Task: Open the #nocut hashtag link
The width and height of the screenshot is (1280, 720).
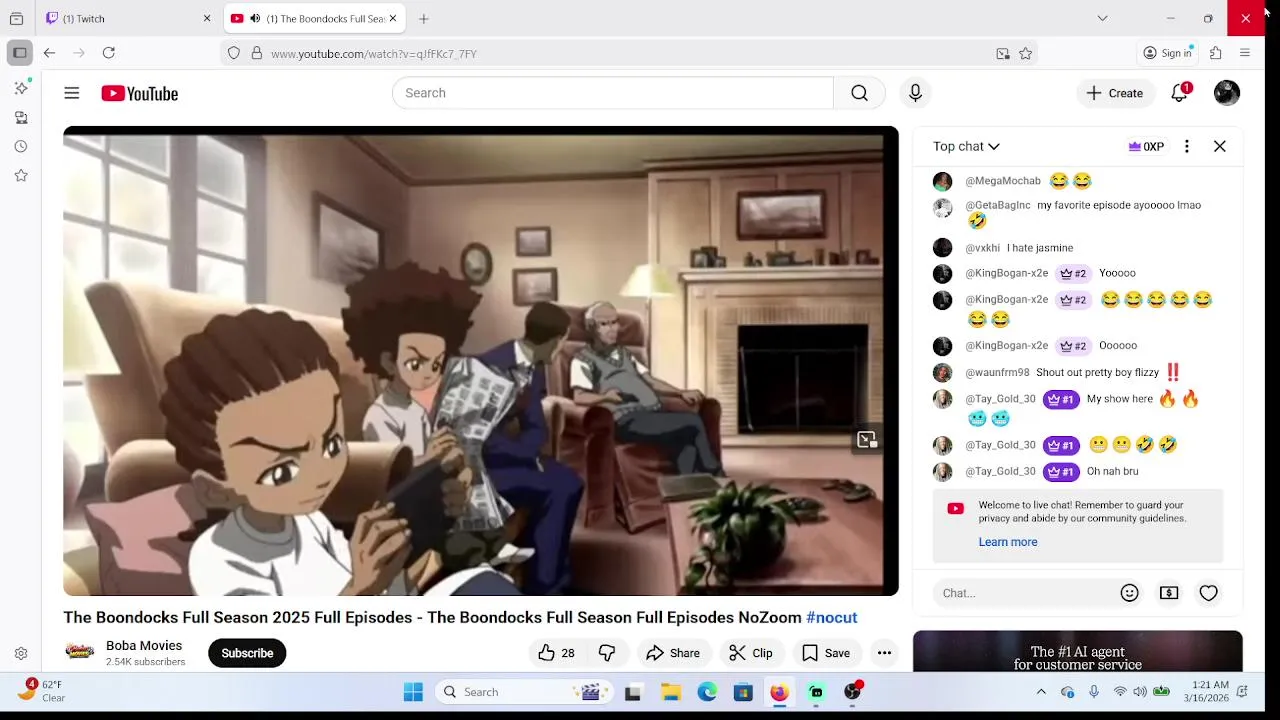Action: 832,617
